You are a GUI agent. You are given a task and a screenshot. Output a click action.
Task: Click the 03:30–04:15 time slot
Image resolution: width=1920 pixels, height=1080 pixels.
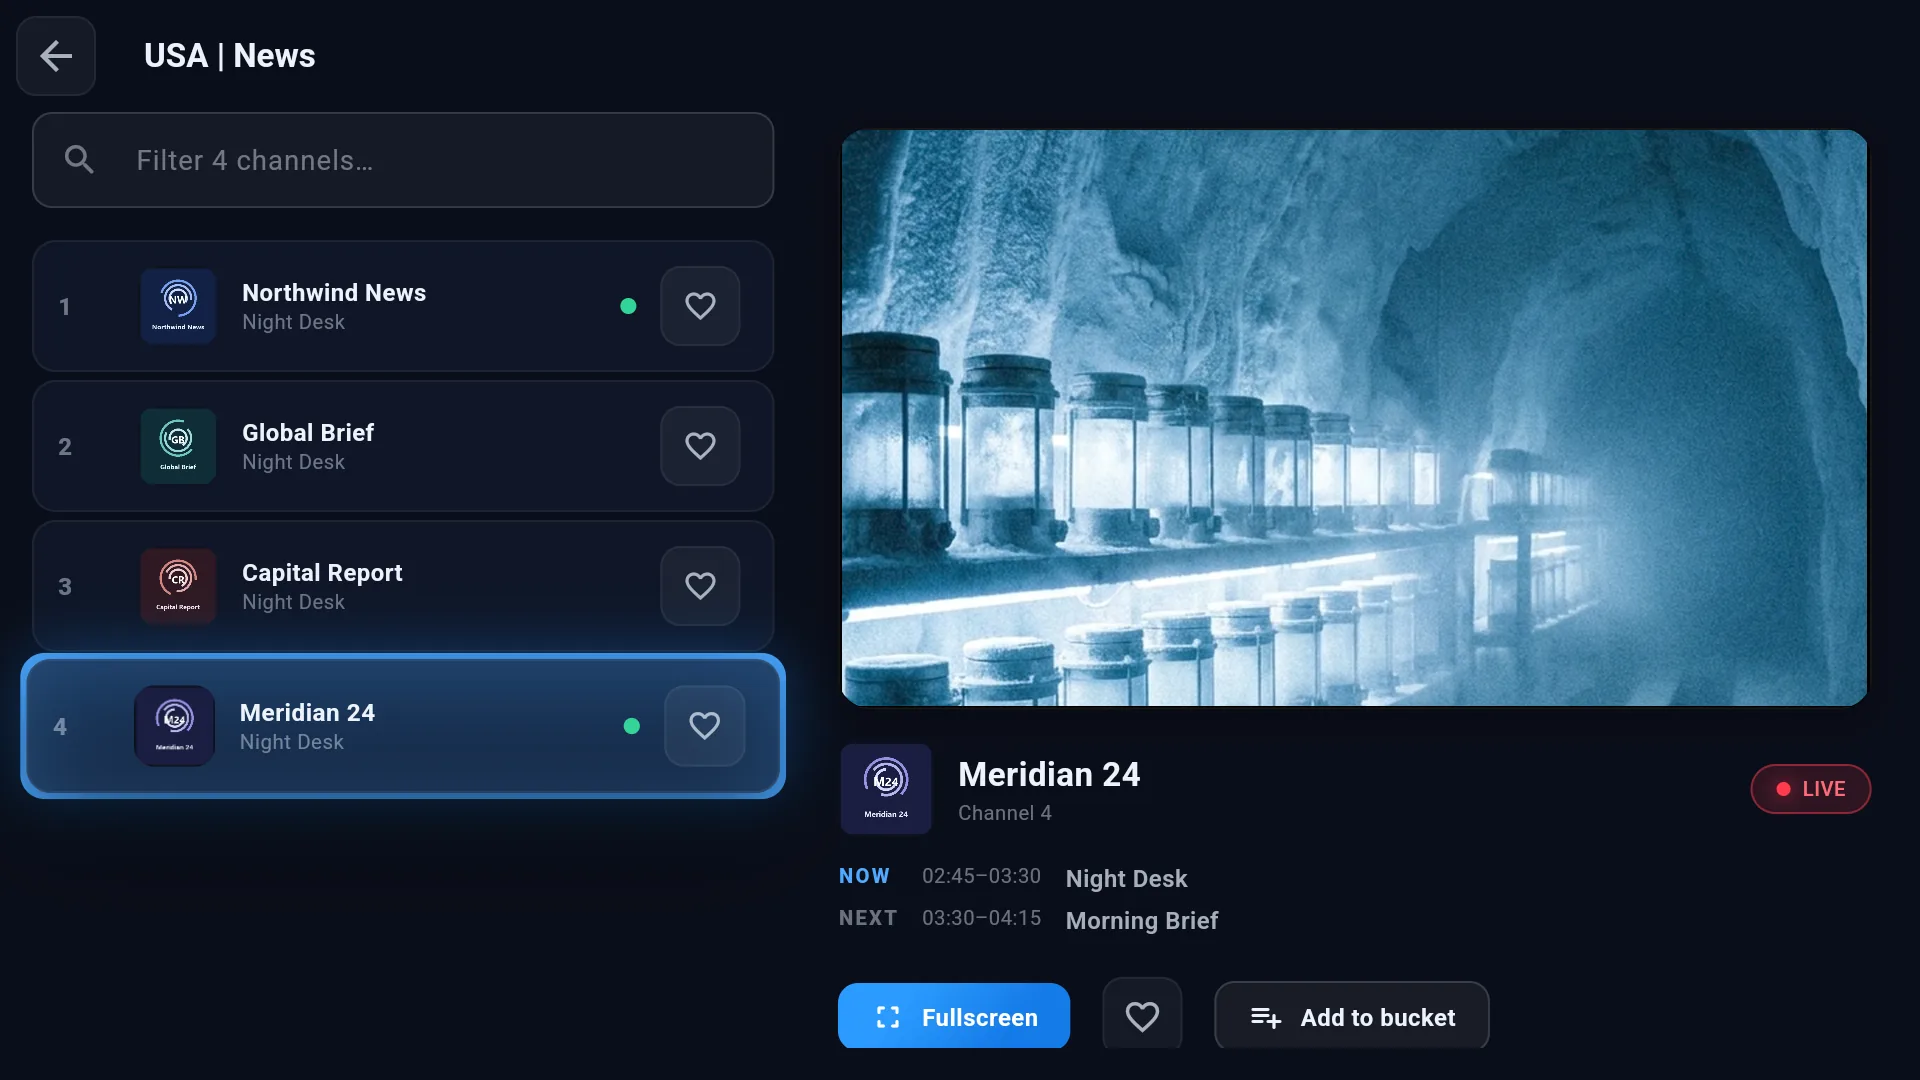click(981, 918)
